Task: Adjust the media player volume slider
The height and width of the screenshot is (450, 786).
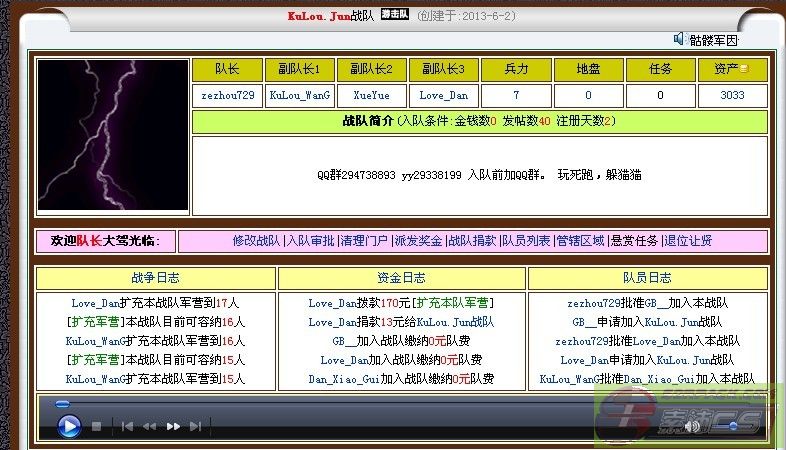Action: (x=730, y=426)
